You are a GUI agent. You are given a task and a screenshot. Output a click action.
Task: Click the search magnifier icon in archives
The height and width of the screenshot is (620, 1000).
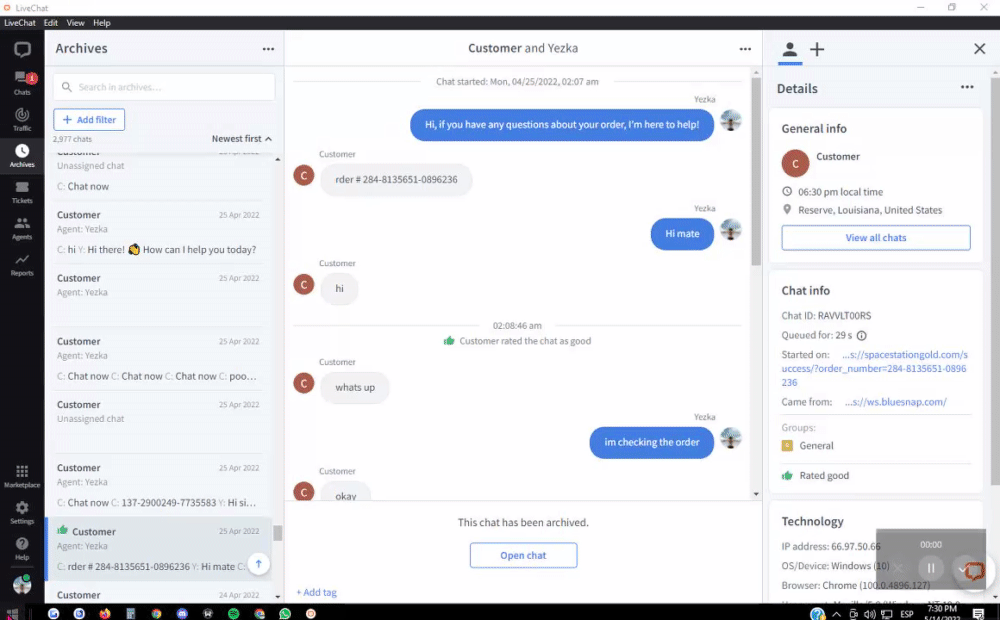(67, 87)
